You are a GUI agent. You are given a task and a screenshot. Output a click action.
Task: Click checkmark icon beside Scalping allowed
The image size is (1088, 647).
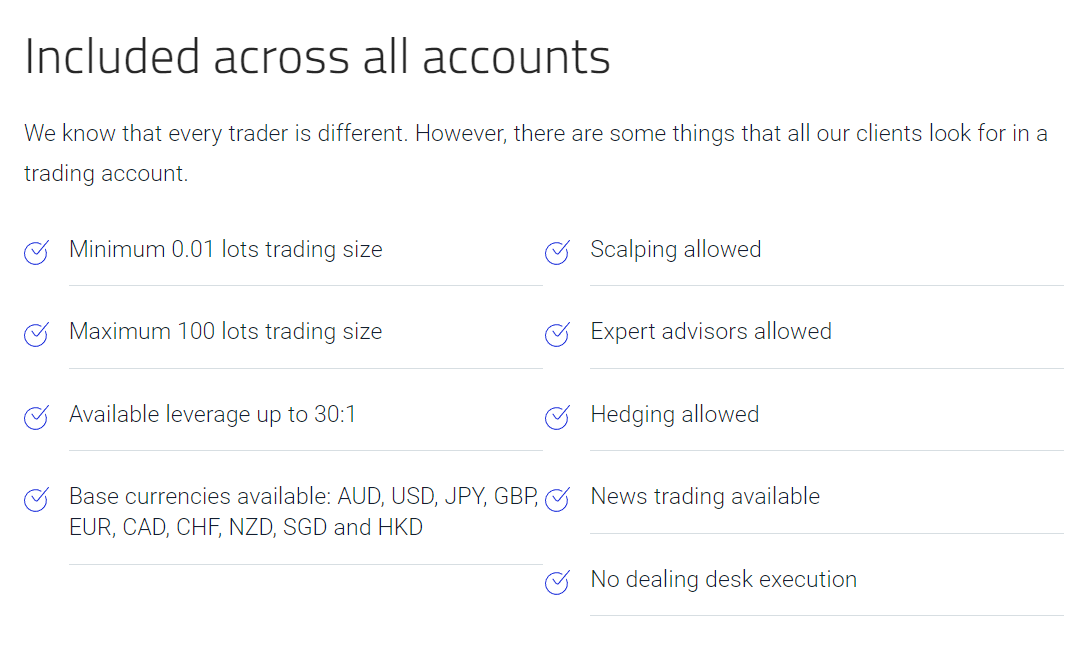557,252
